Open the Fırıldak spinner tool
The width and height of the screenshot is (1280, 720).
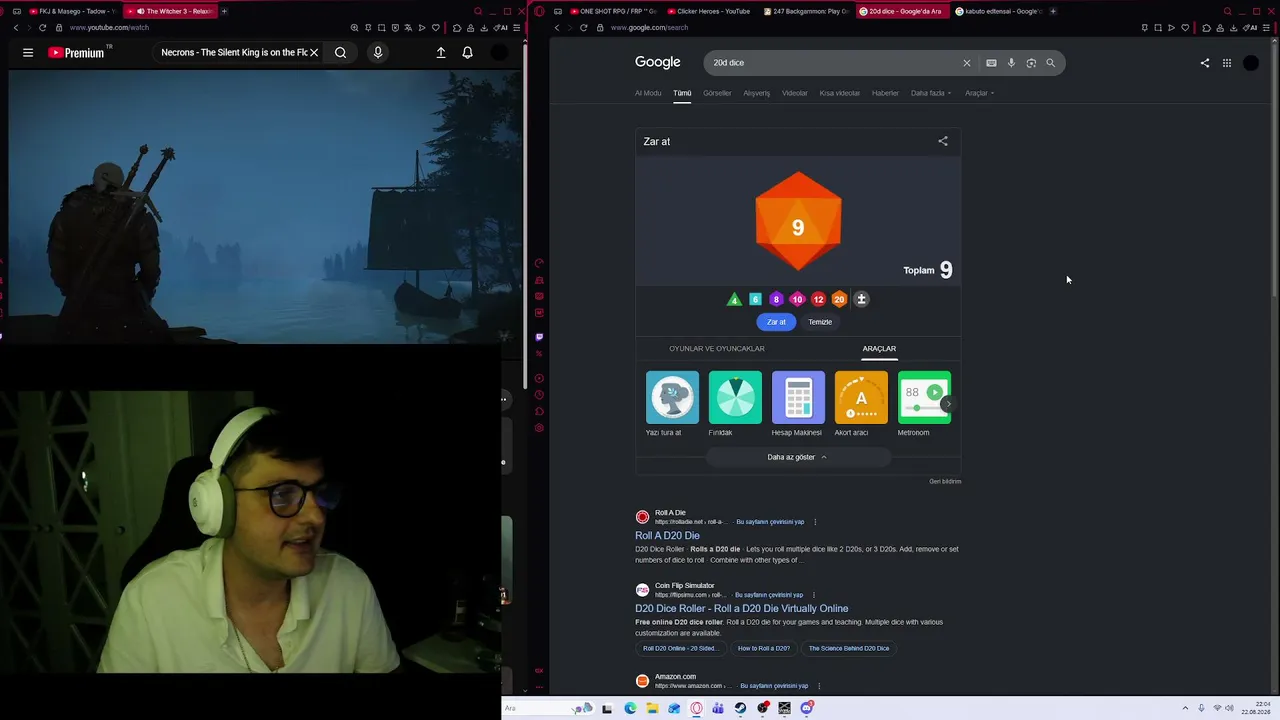[735, 404]
